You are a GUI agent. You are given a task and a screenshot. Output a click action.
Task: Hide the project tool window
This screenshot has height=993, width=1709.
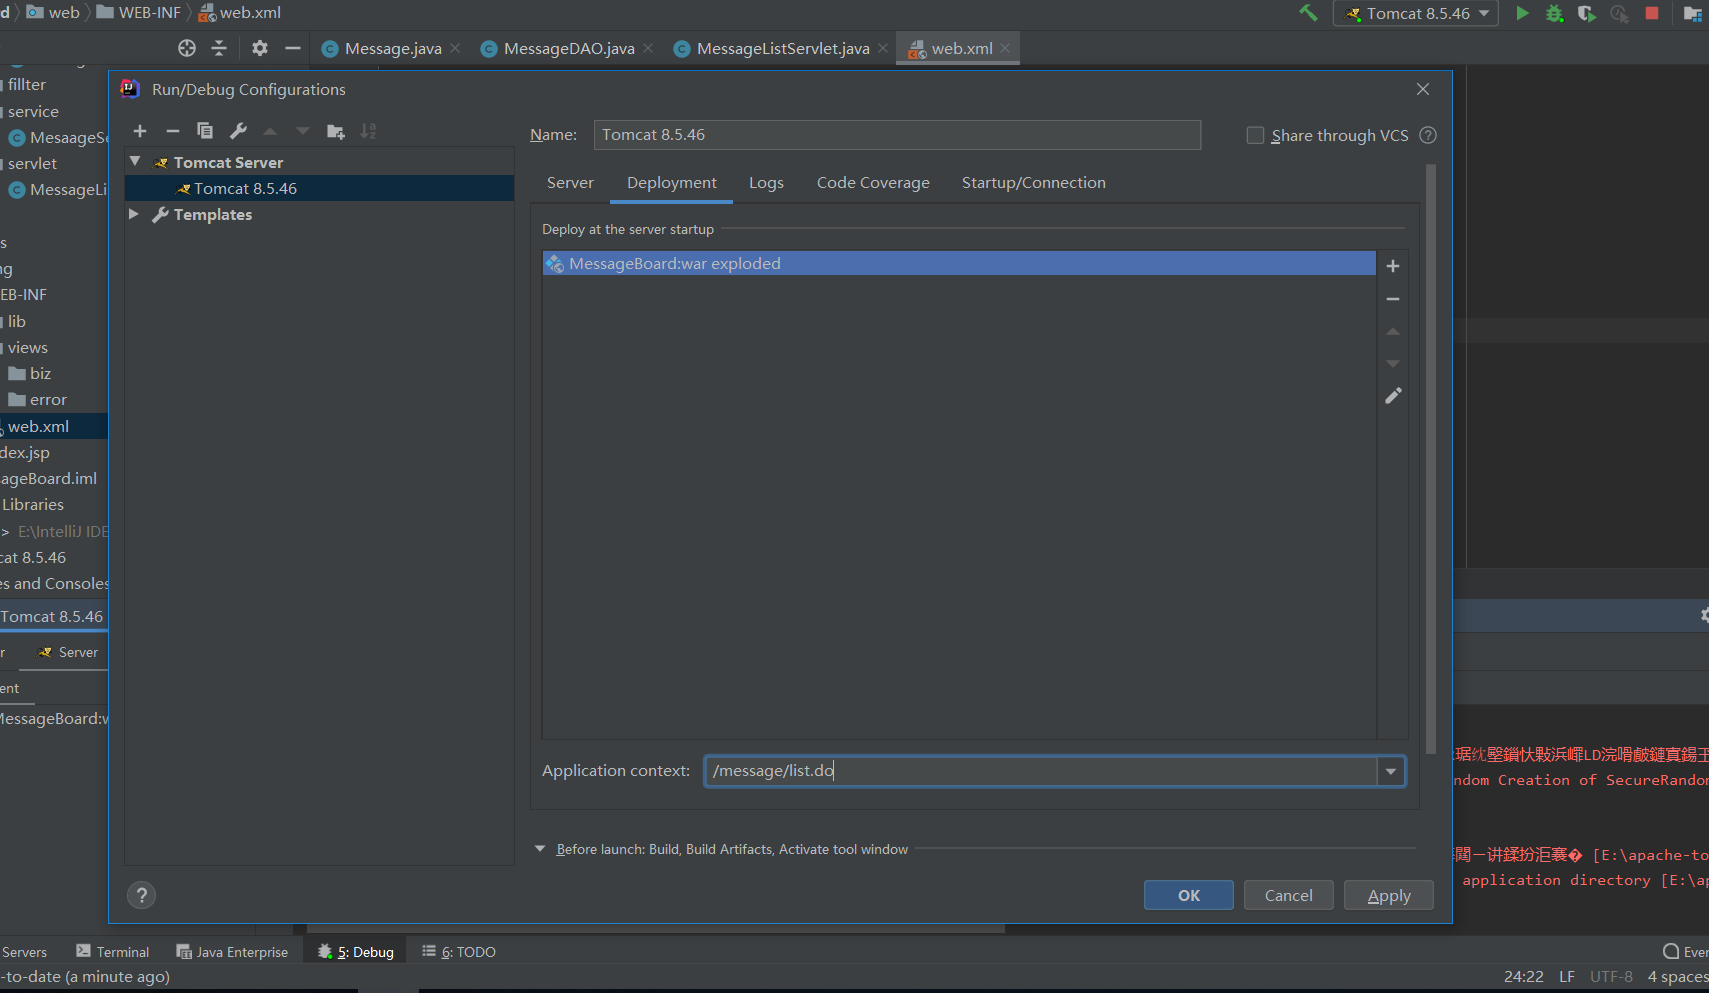pyautogui.click(x=292, y=48)
